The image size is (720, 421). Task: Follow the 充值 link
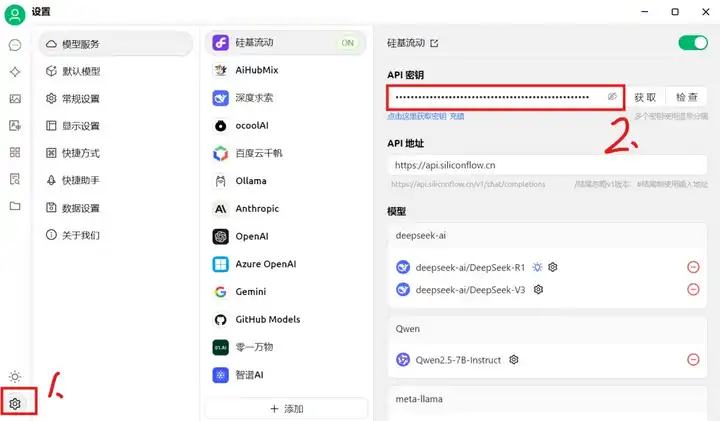tap(457, 116)
